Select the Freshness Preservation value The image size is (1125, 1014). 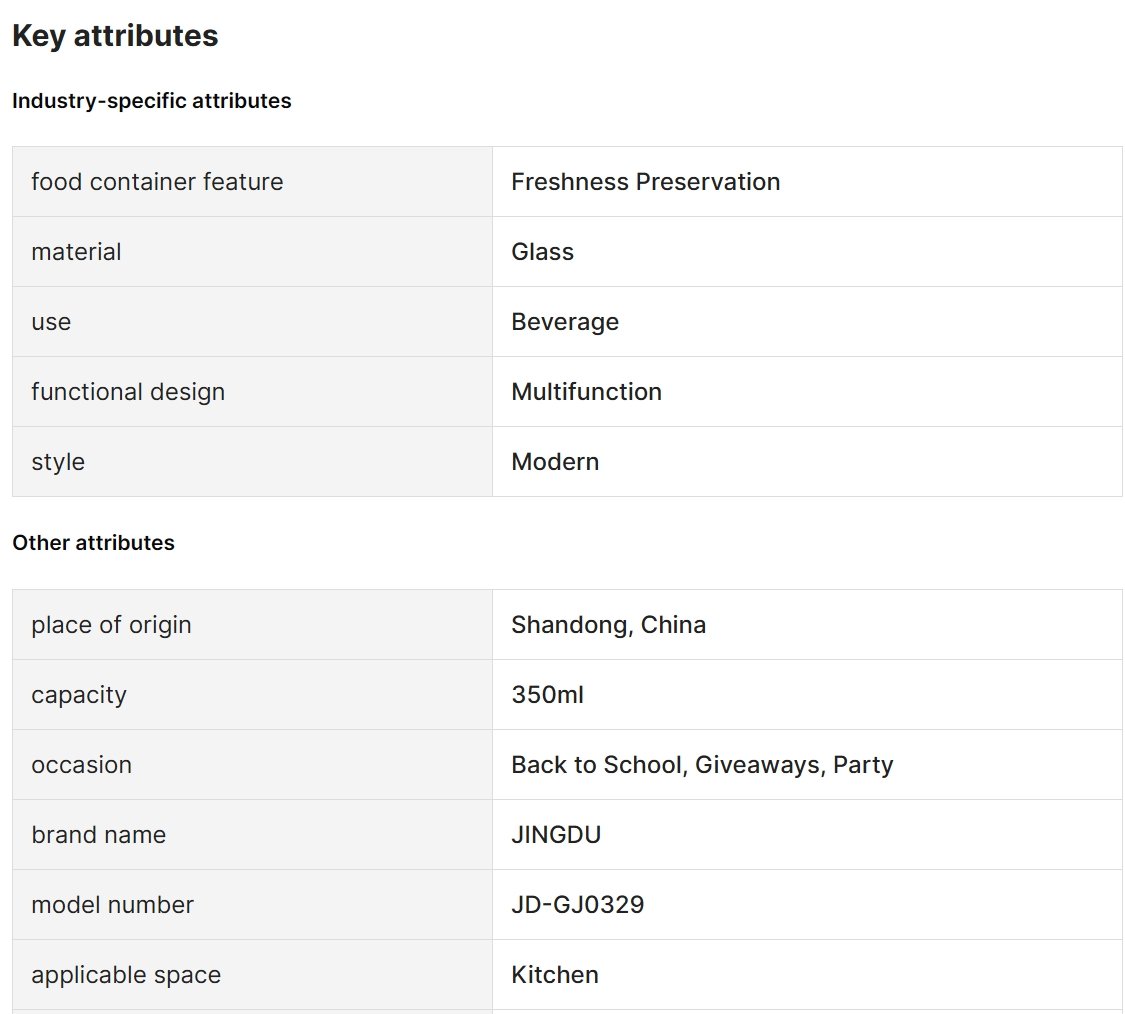646,182
